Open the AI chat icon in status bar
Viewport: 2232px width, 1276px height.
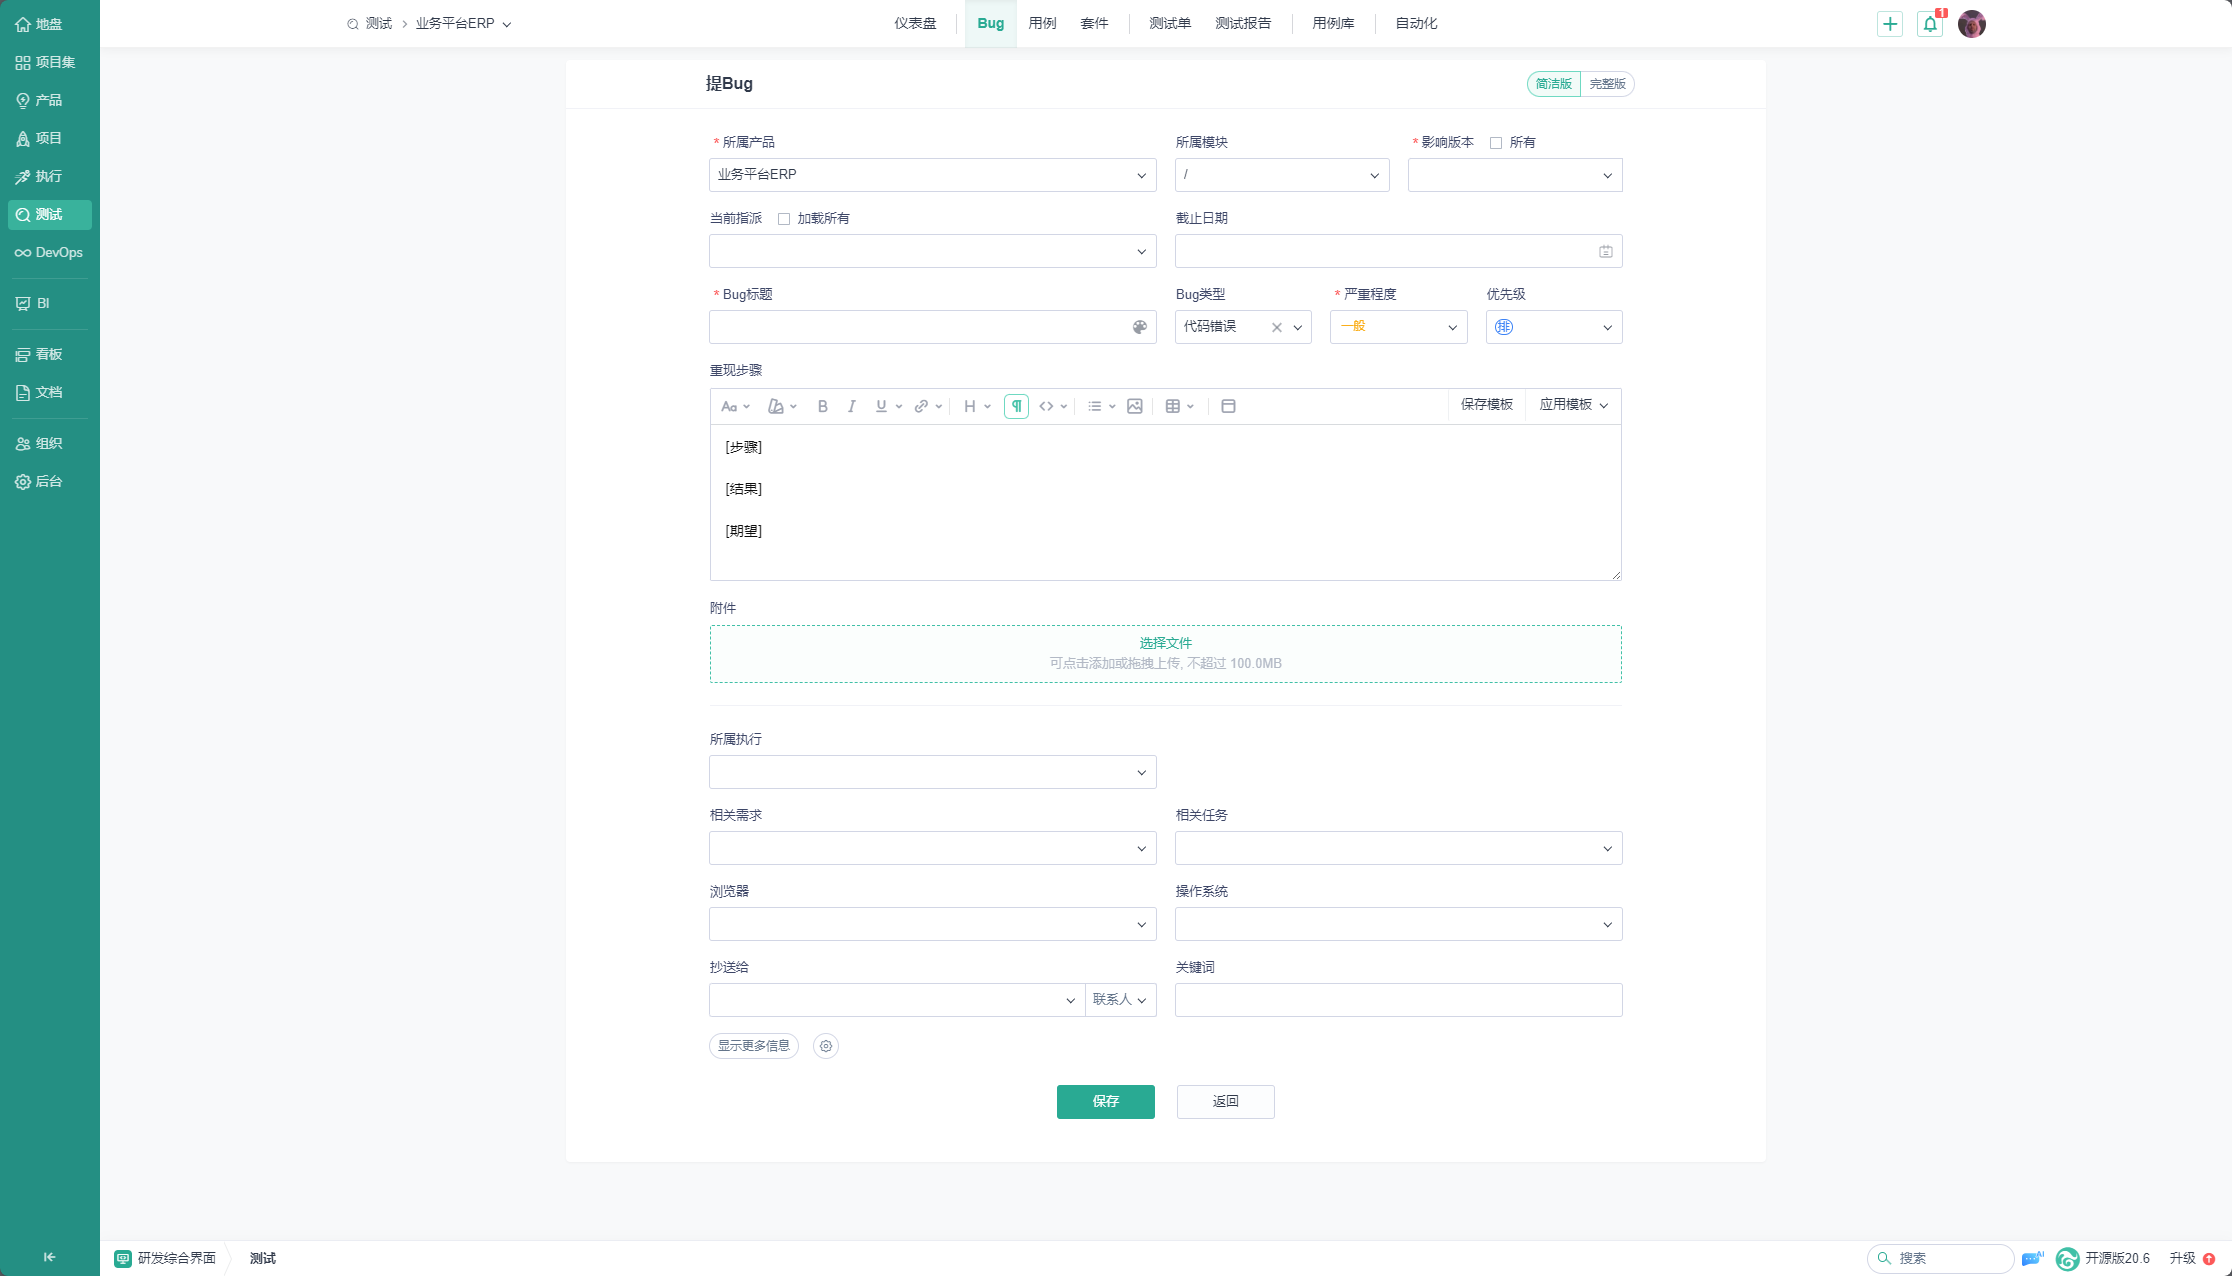point(2032,1258)
